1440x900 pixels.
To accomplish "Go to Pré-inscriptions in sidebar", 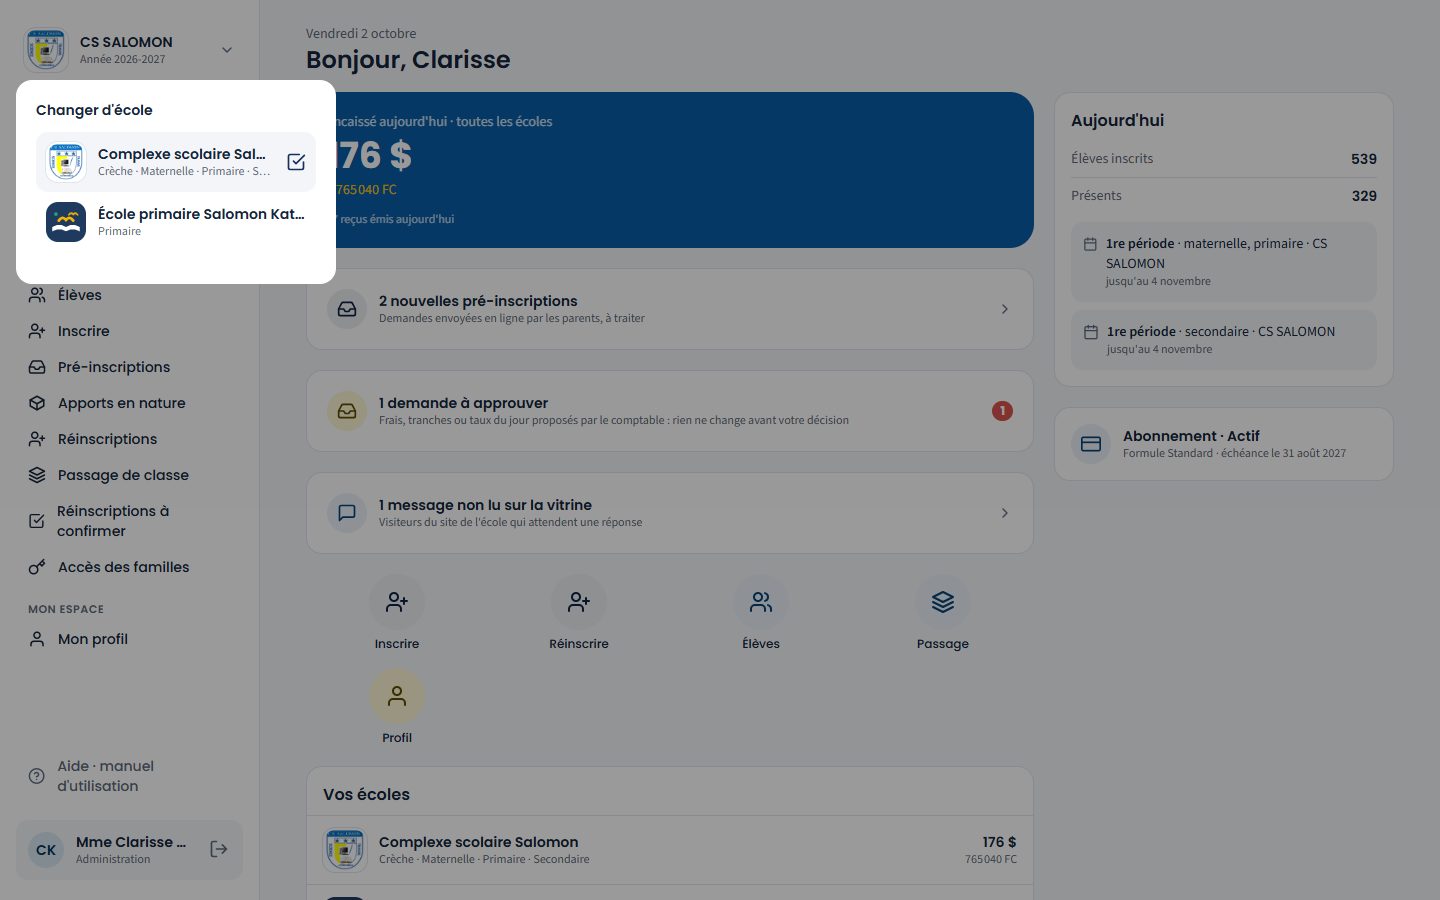I will coord(129,367).
